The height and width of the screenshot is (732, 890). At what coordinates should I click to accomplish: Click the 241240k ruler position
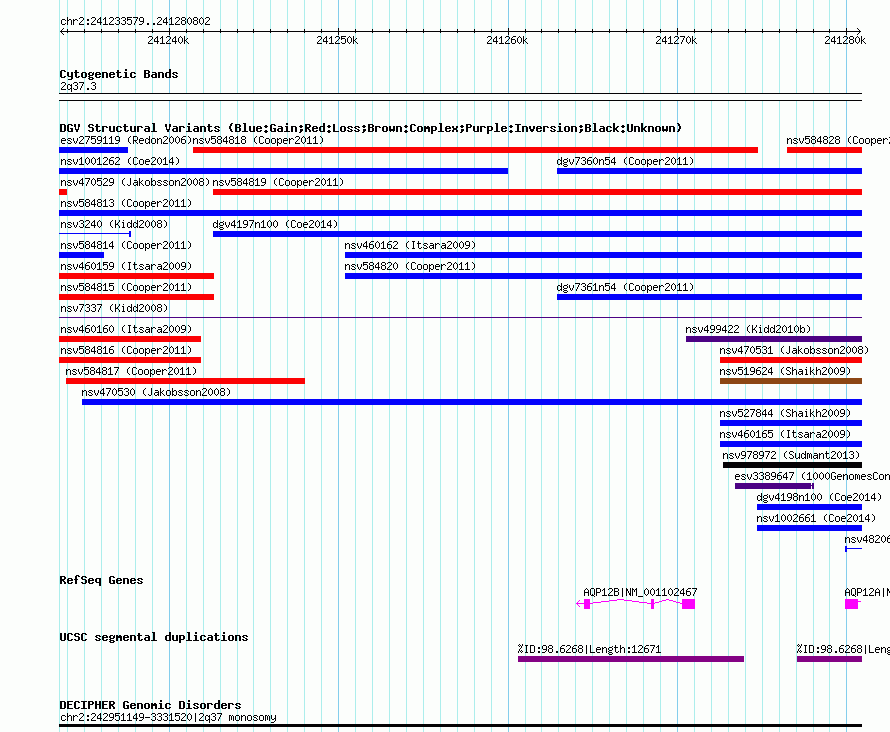(168, 41)
